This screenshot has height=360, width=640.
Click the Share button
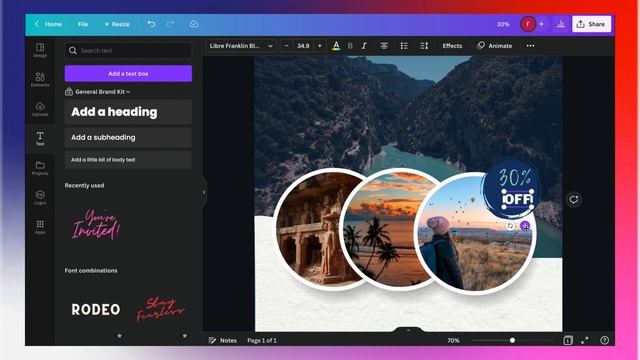[591, 24]
